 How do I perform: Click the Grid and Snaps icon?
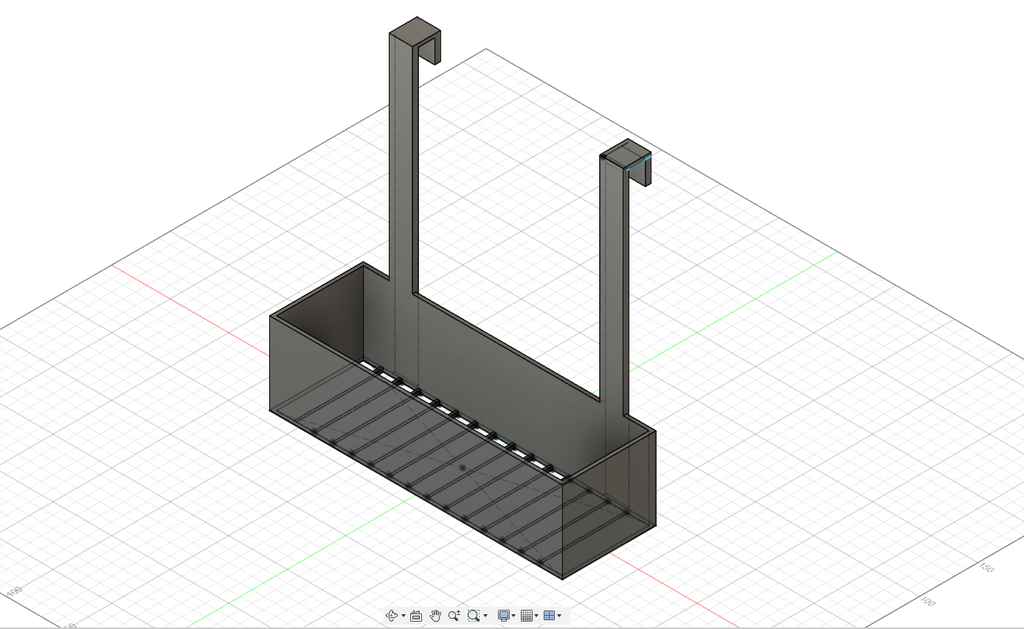[x=526, y=615]
